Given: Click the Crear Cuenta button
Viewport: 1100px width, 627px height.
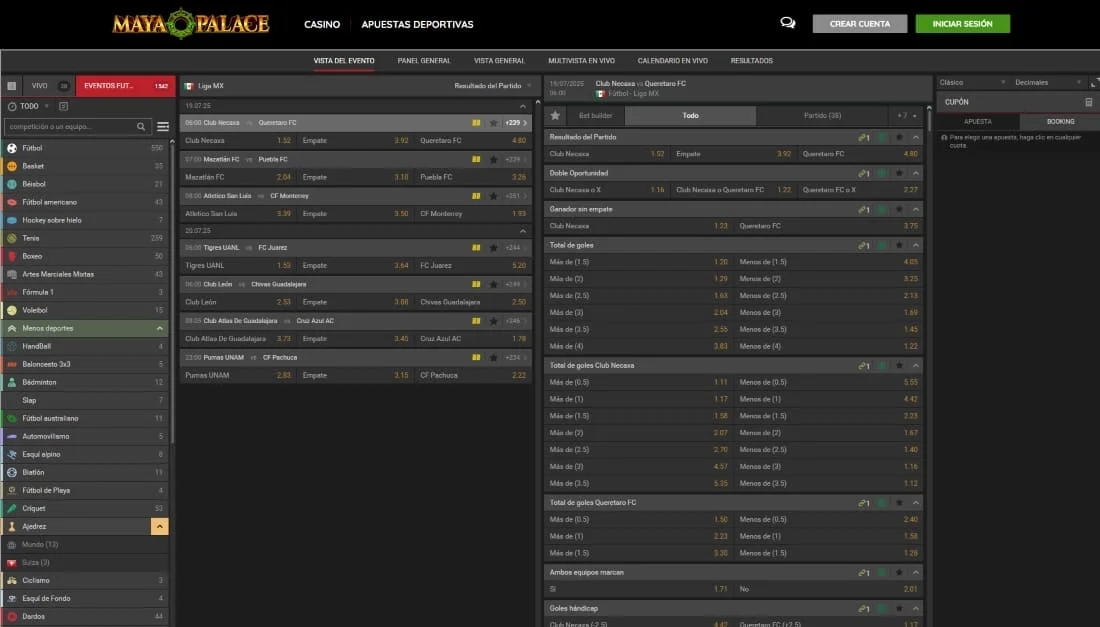Looking at the screenshot, I should pos(859,24).
